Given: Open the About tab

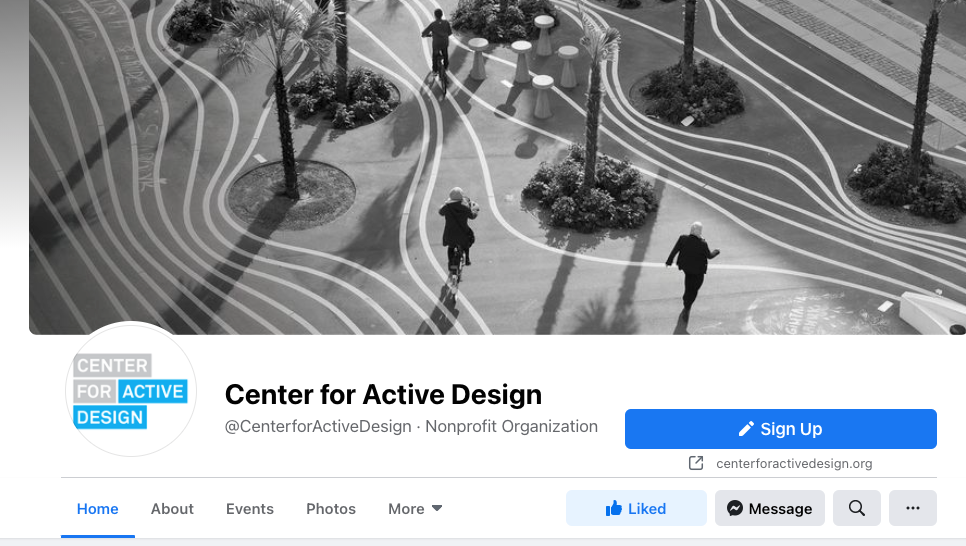Looking at the screenshot, I should pyautogui.click(x=172, y=509).
